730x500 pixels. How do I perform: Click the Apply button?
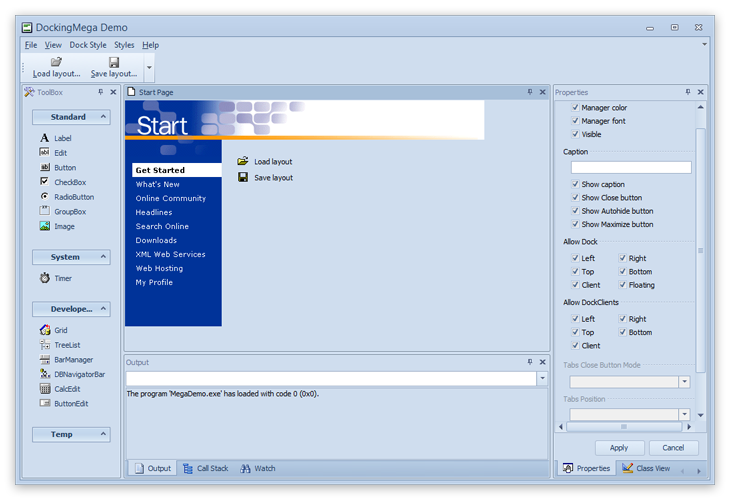pyautogui.click(x=619, y=448)
